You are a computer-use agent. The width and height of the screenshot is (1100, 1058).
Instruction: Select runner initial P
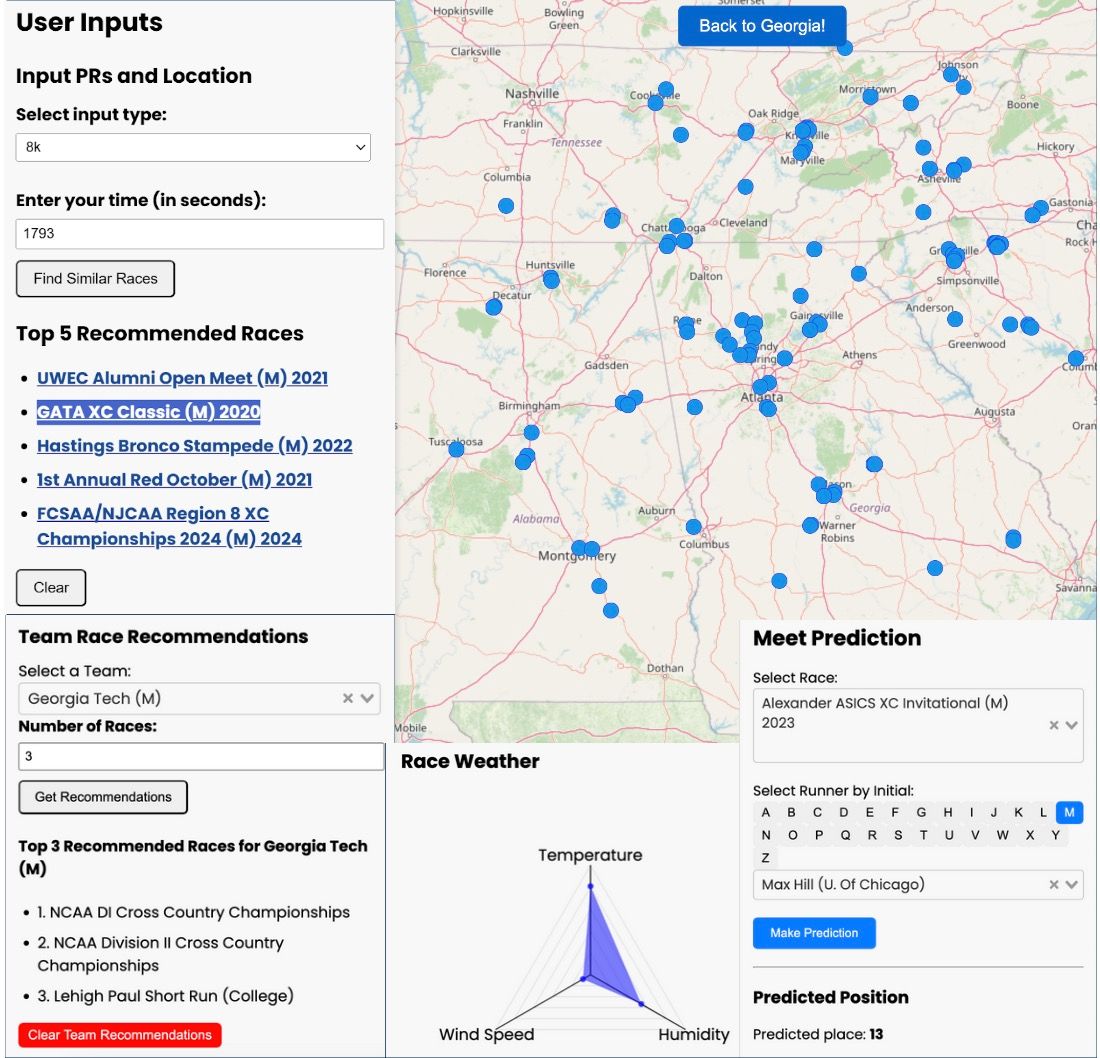coord(819,835)
